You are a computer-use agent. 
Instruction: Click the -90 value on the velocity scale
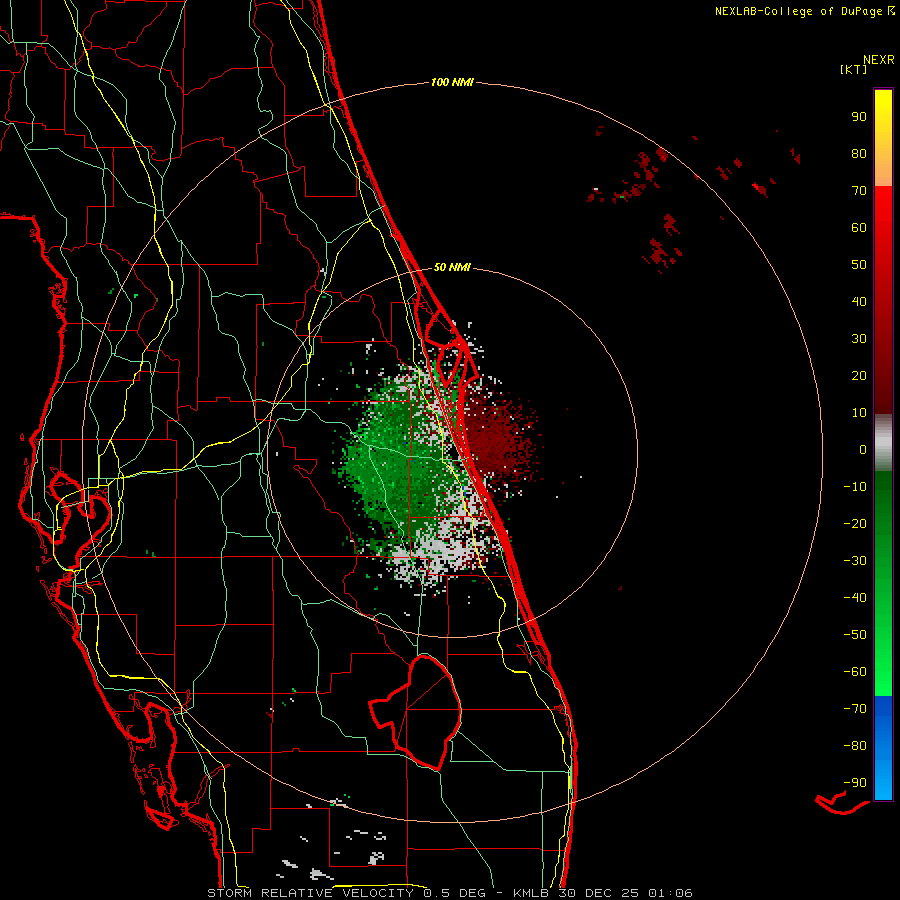click(855, 783)
